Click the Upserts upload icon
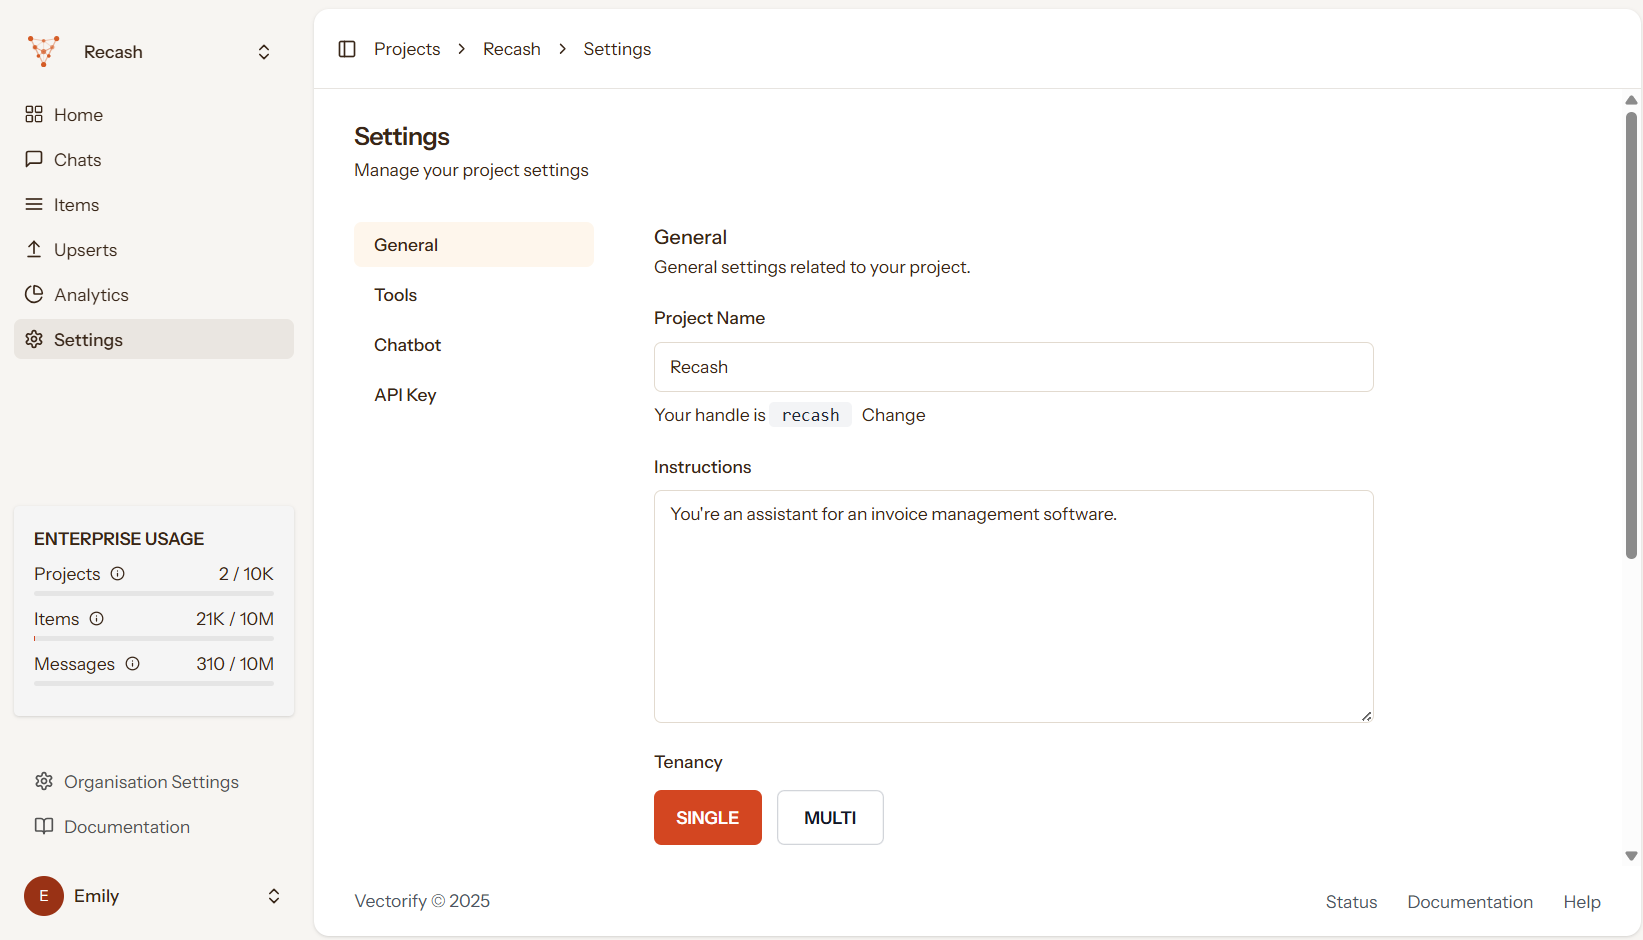This screenshot has width=1643, height=940. (x=34, y=249)
